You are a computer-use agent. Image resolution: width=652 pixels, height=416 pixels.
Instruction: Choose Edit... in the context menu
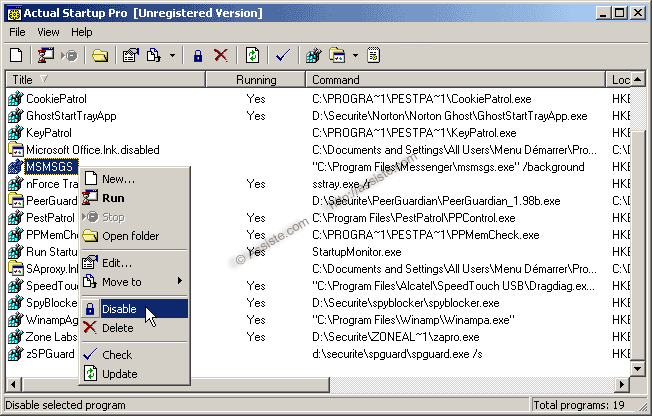pos(134,263)
